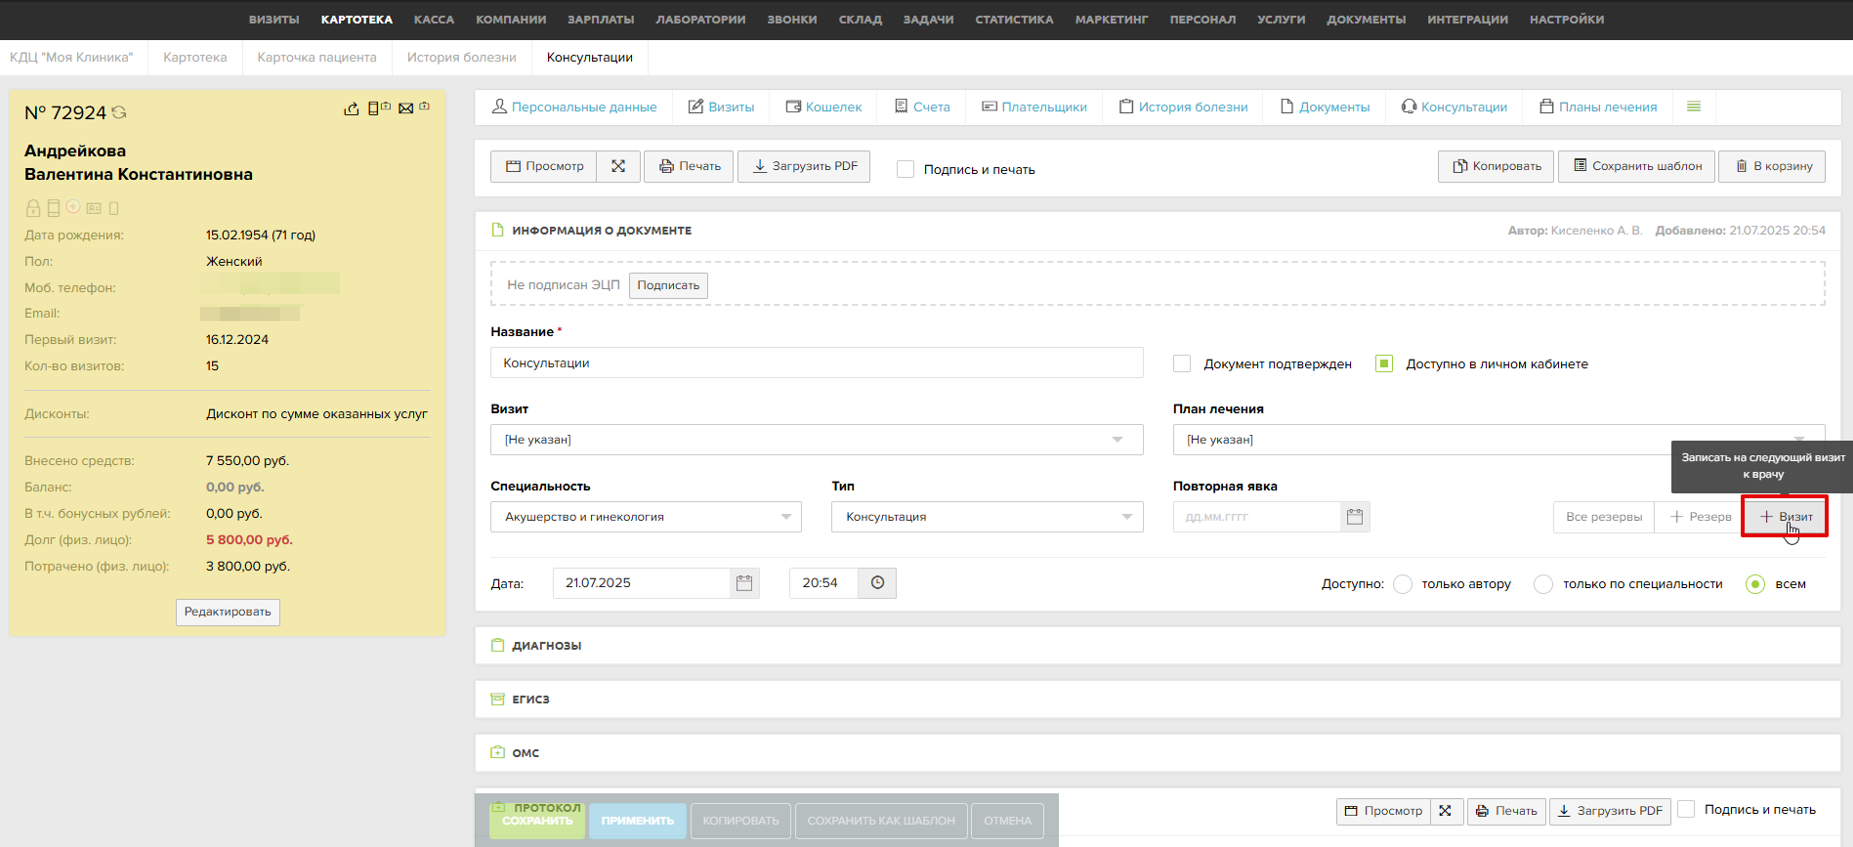Open the СТАТИСТИКА menu
This screenshot has height=847, width=1853.
(1014, 20)
